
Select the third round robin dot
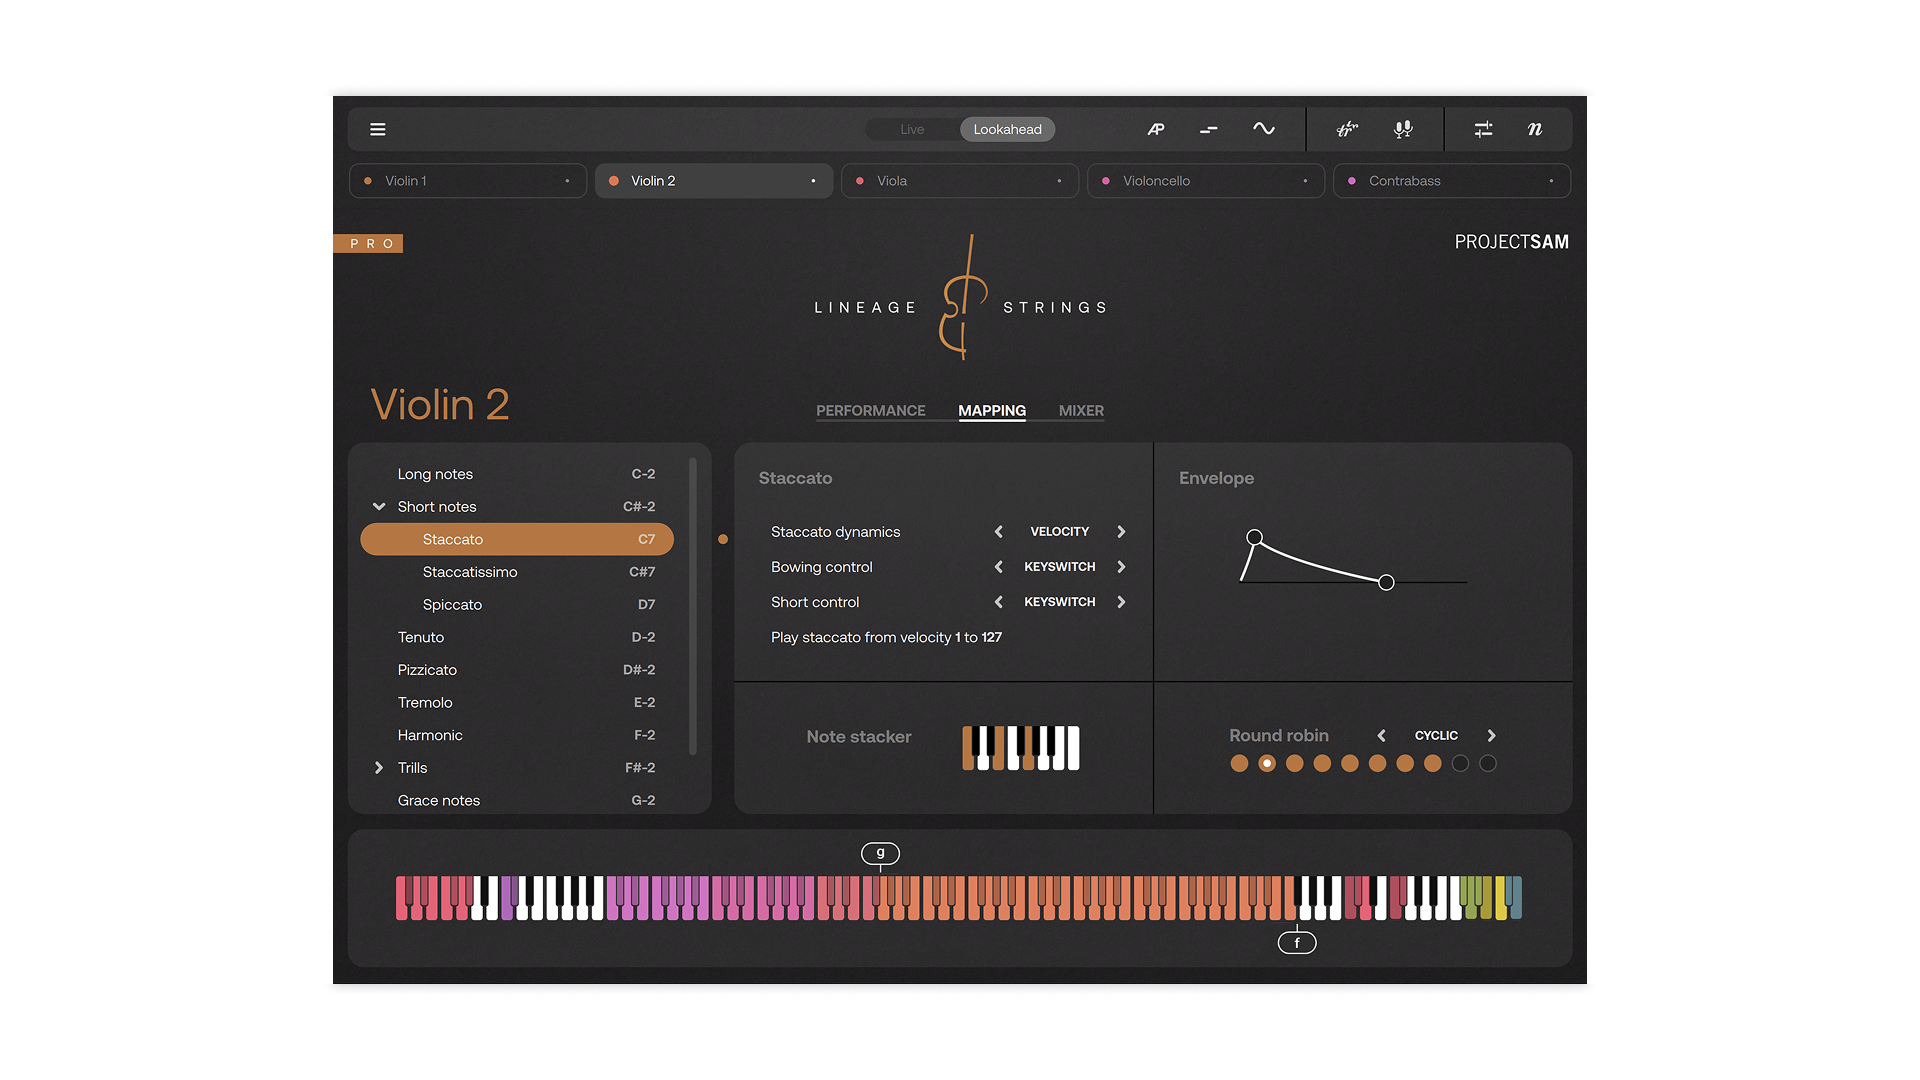coord(1295,764)
